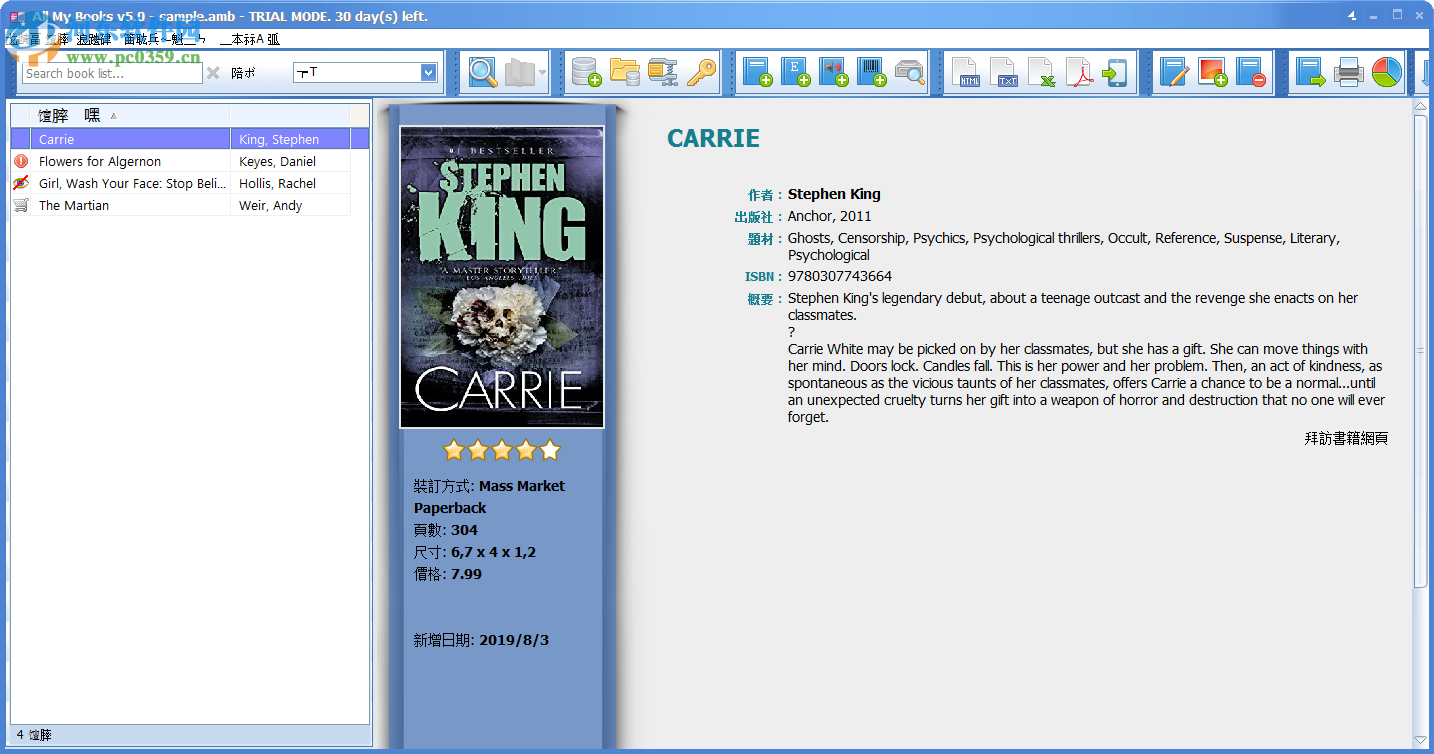Image resolution: width=1434 pixels, height=754 pixels.
Task: Click the first star in rating
Action: coord(454,450)
